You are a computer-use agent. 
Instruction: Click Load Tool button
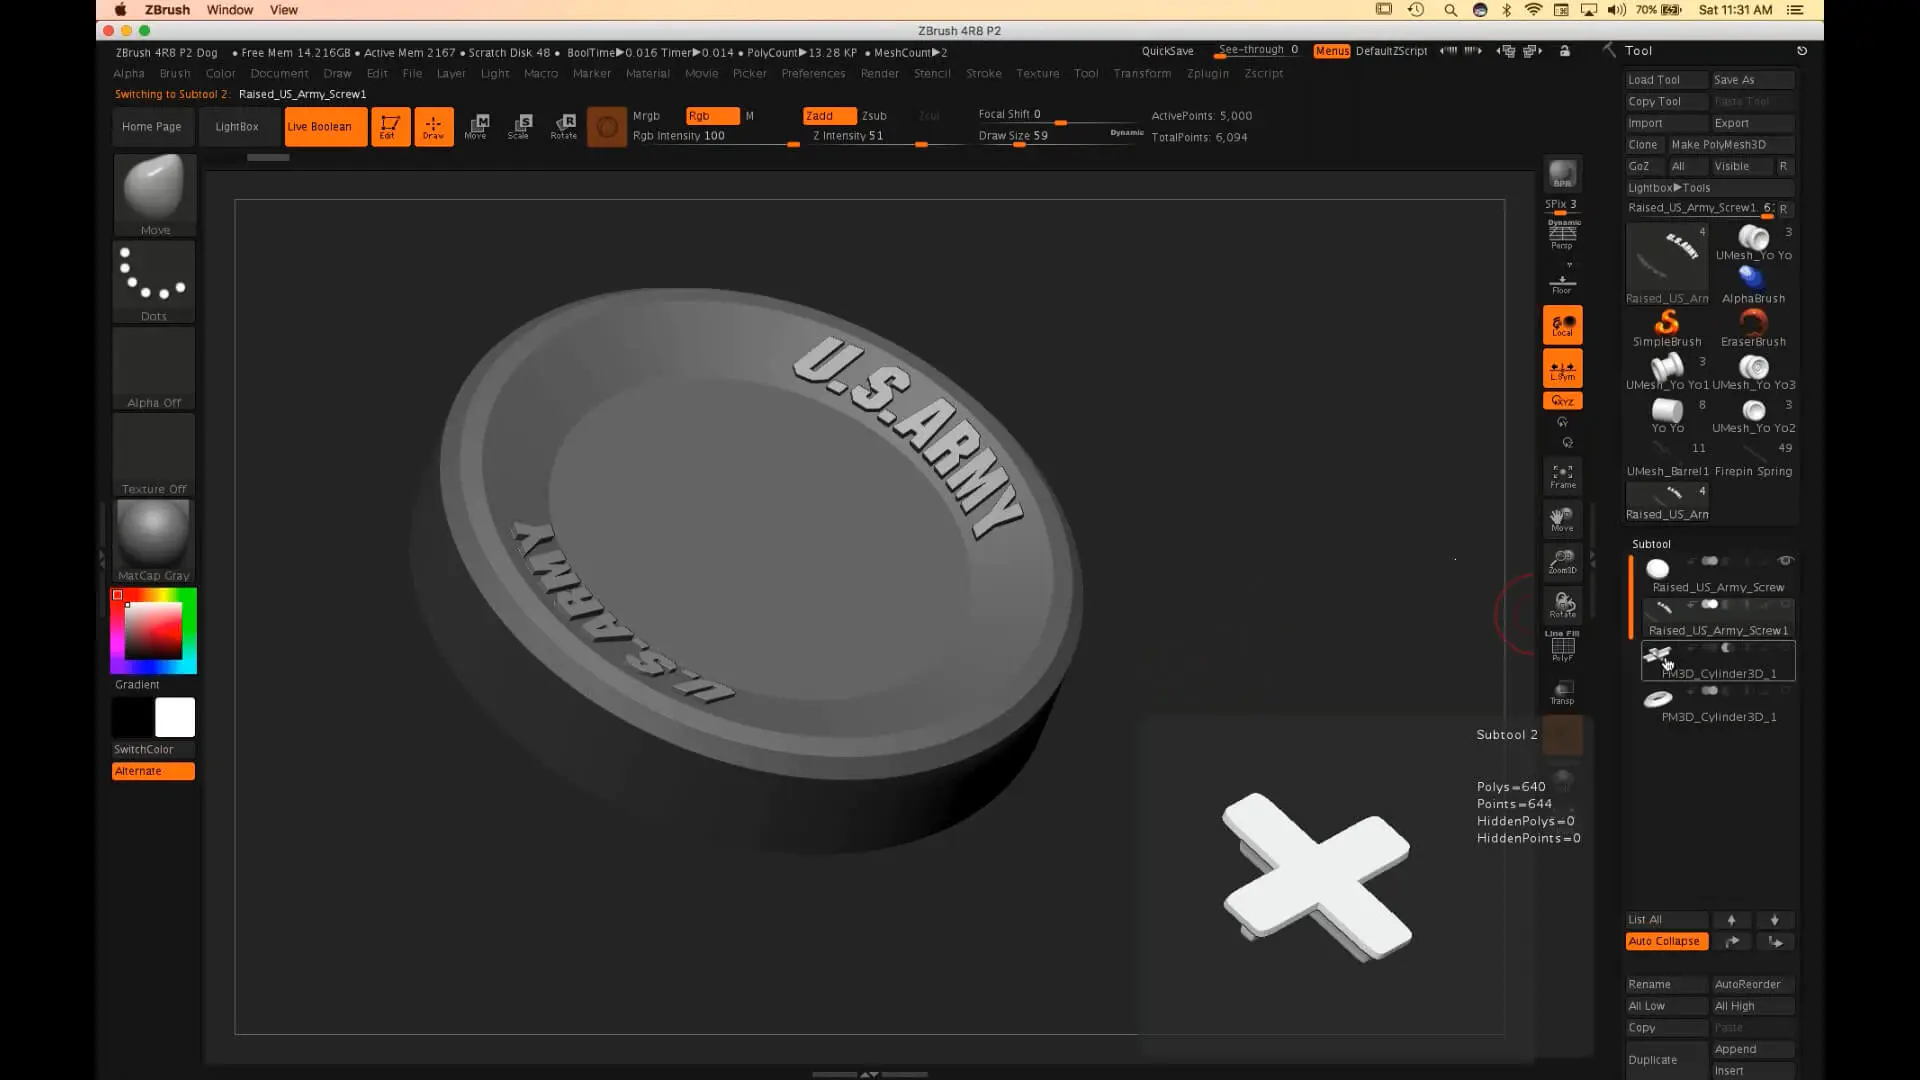click(x=1666, y=80)
